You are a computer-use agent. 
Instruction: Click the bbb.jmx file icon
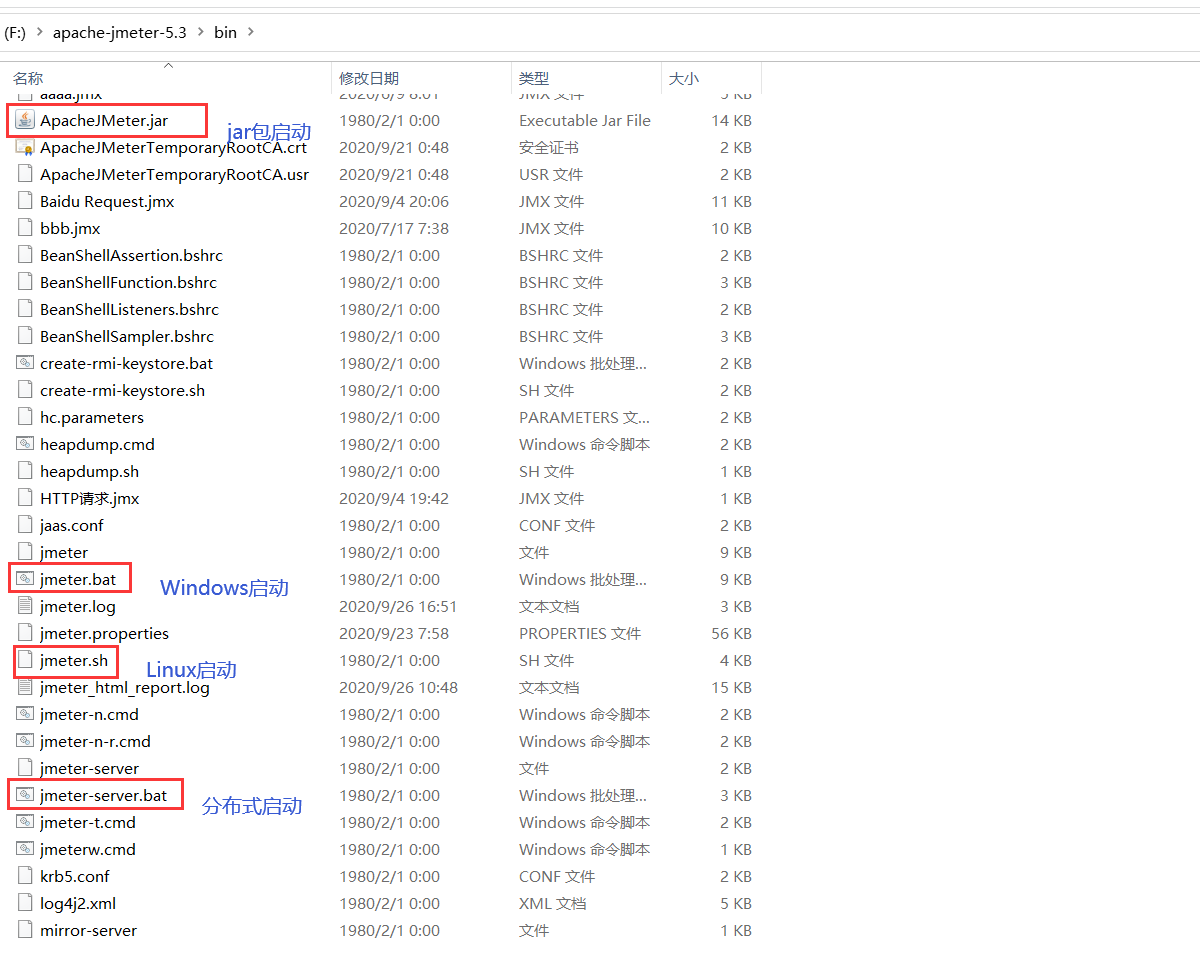(25, 228)
